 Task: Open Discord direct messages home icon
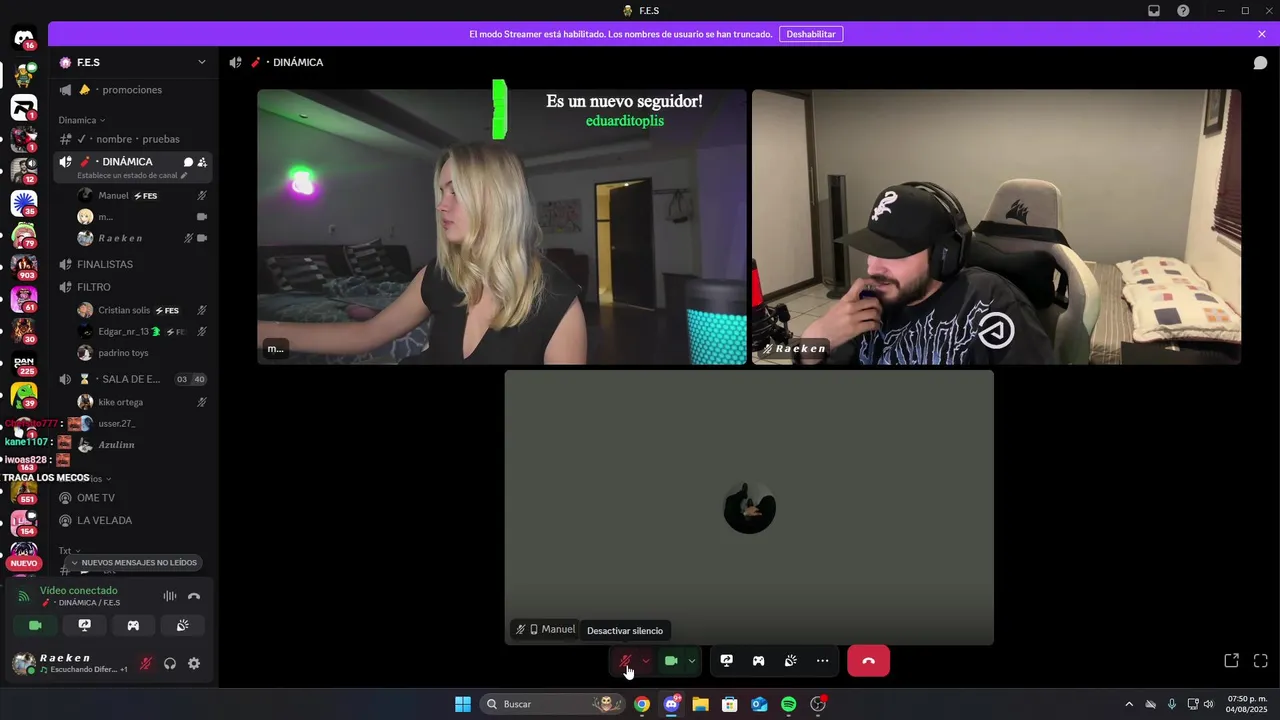click(24, 40)
